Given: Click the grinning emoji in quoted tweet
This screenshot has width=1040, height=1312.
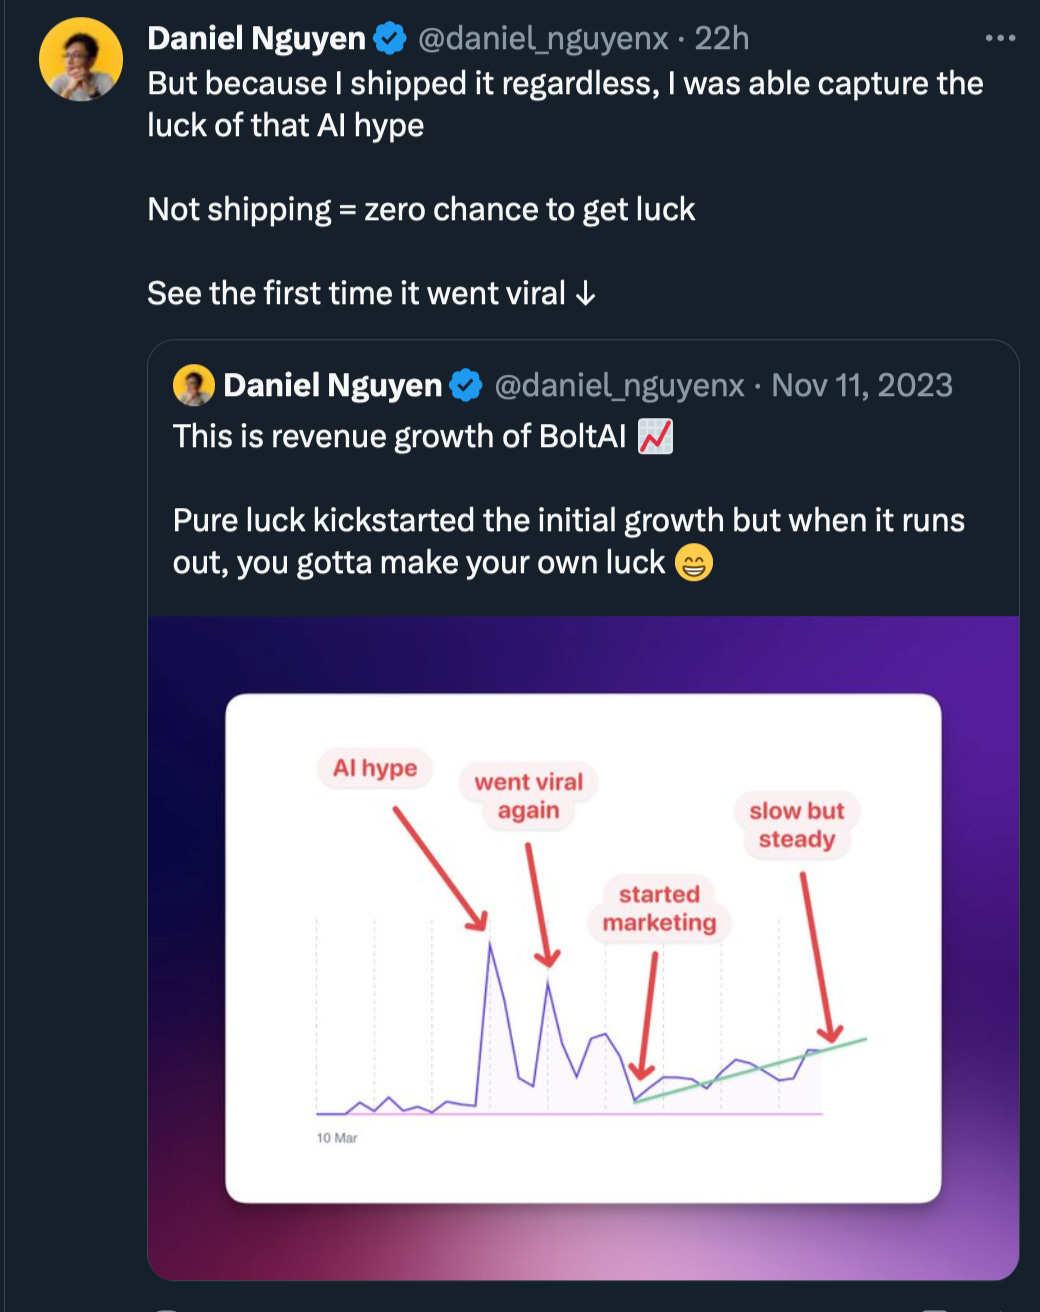Looking at the screenshot, I should 693,563.
